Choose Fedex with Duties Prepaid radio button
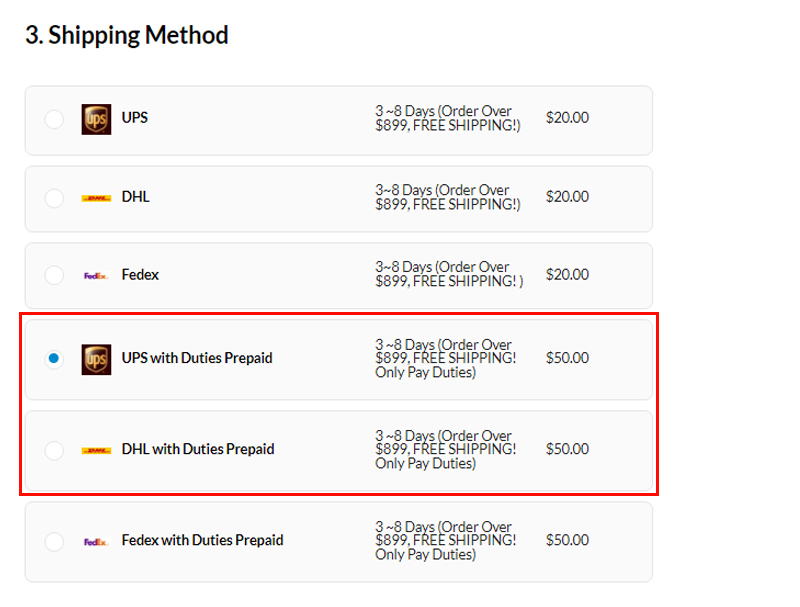Image resolution: width=800 pixels, height=607 pixels. (54, 541)
